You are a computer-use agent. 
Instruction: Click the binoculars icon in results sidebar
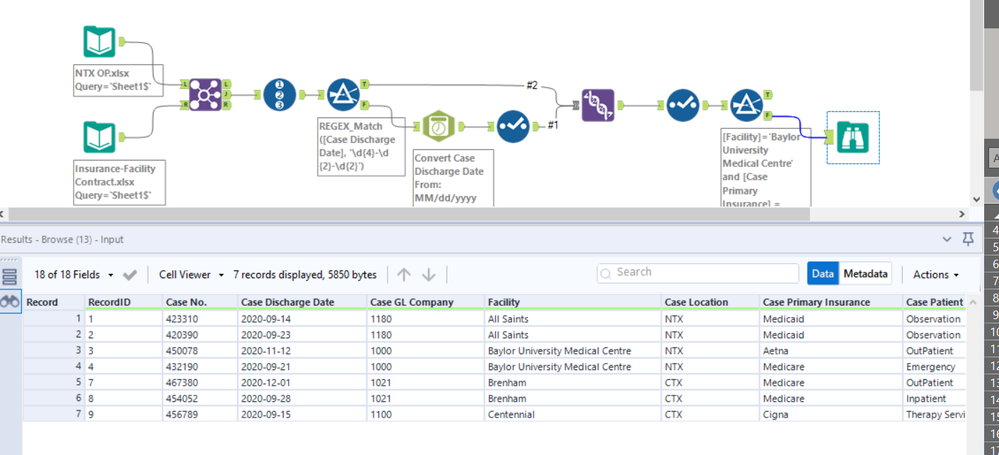(x=11, y=301)
